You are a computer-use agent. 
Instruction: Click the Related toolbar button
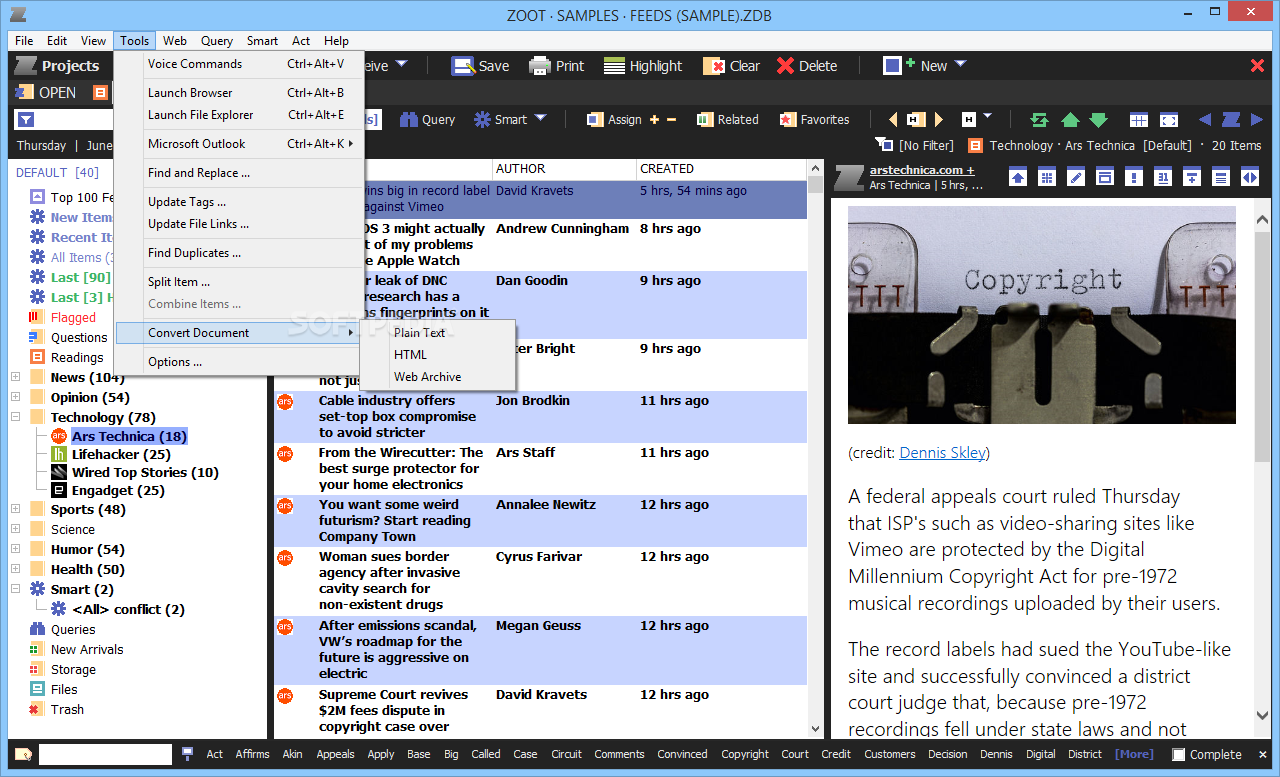[727, 119]
